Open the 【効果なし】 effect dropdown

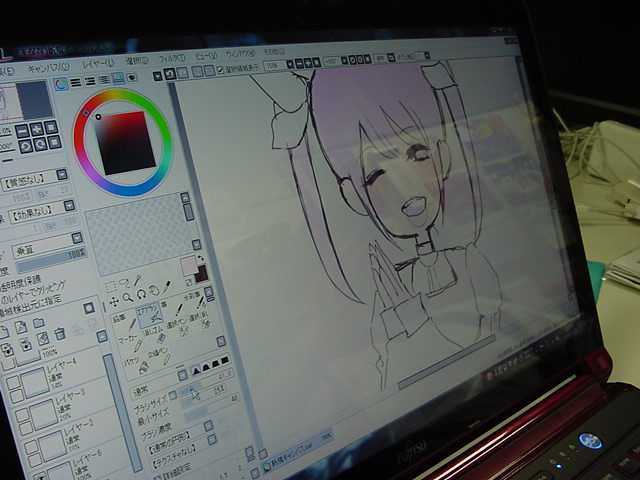pos(69,205)
